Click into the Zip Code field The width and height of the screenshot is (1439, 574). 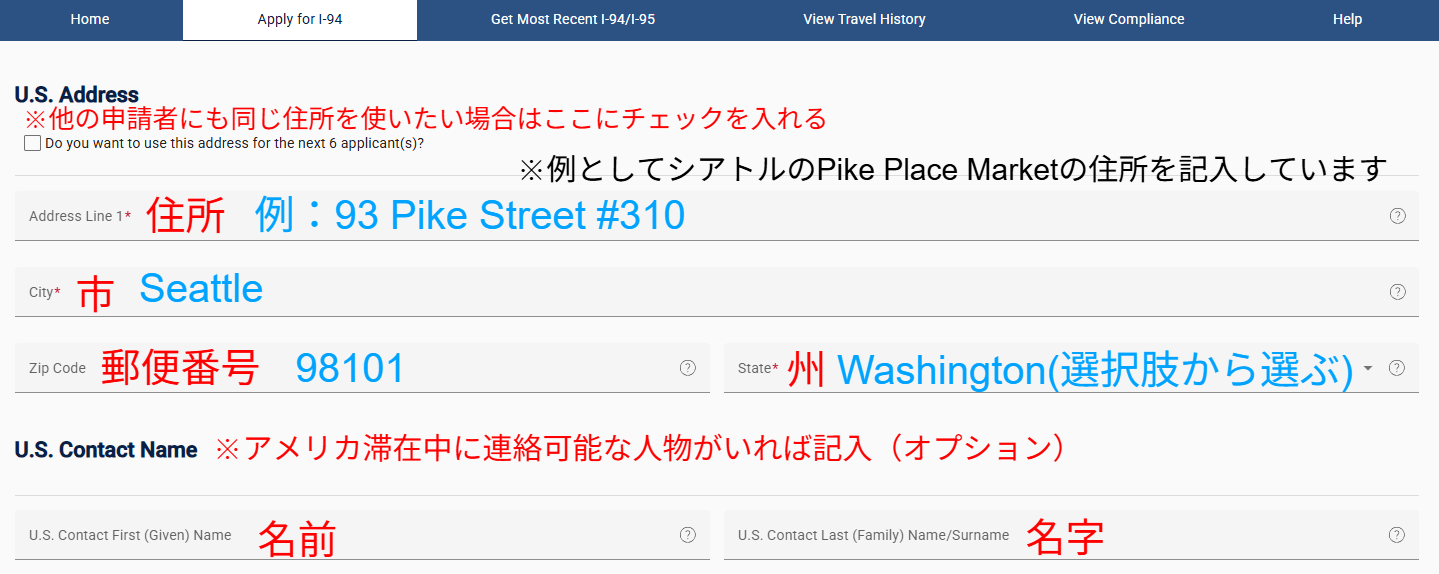[362, 368]
